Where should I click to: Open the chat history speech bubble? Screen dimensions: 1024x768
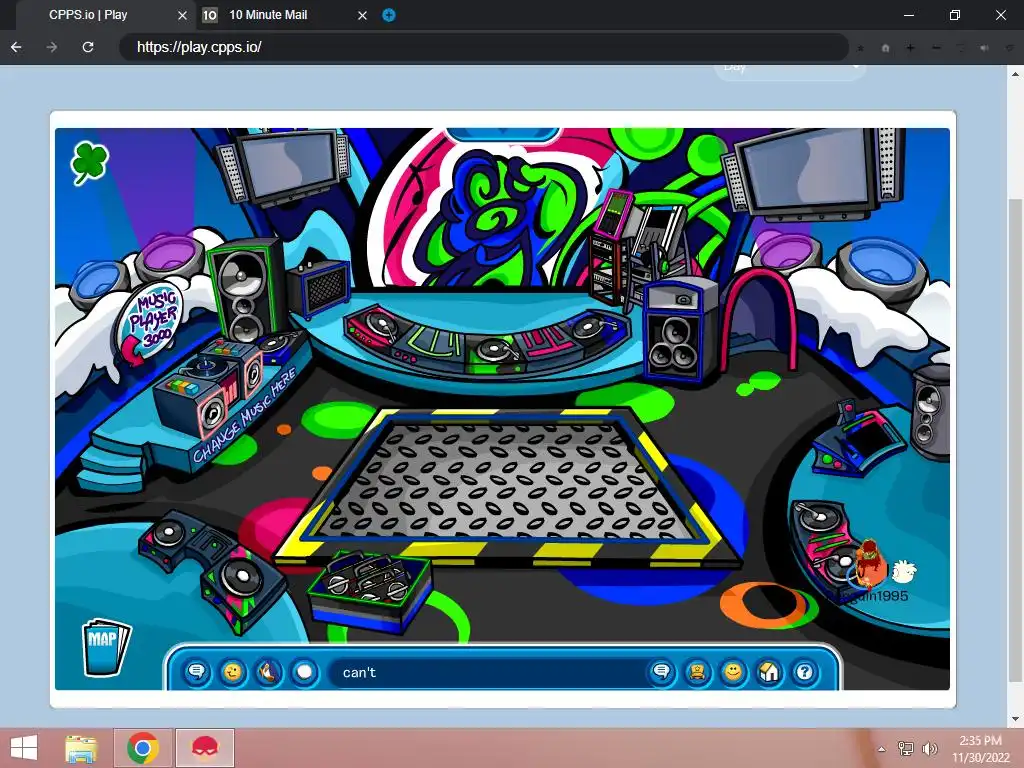(x=197, y=672)
